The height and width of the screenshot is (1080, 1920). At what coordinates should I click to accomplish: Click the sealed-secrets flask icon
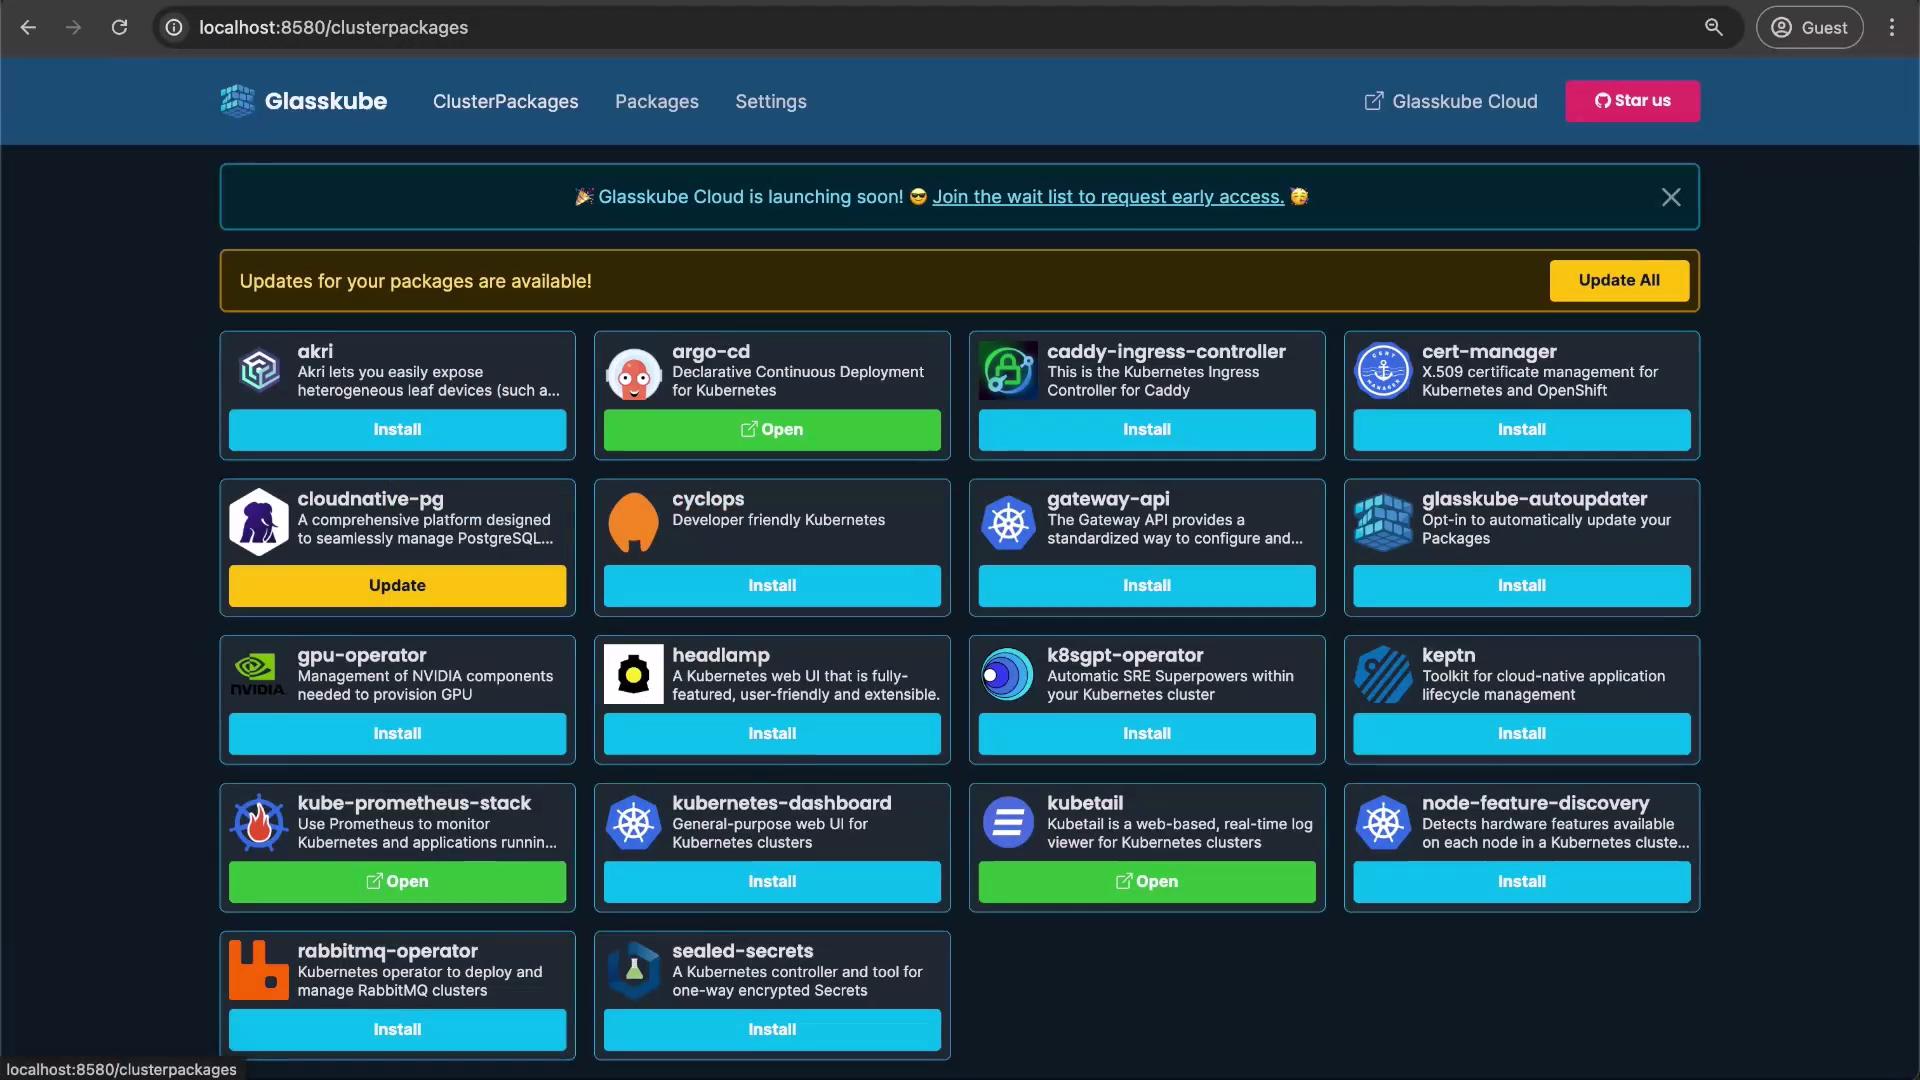(633, 970)
